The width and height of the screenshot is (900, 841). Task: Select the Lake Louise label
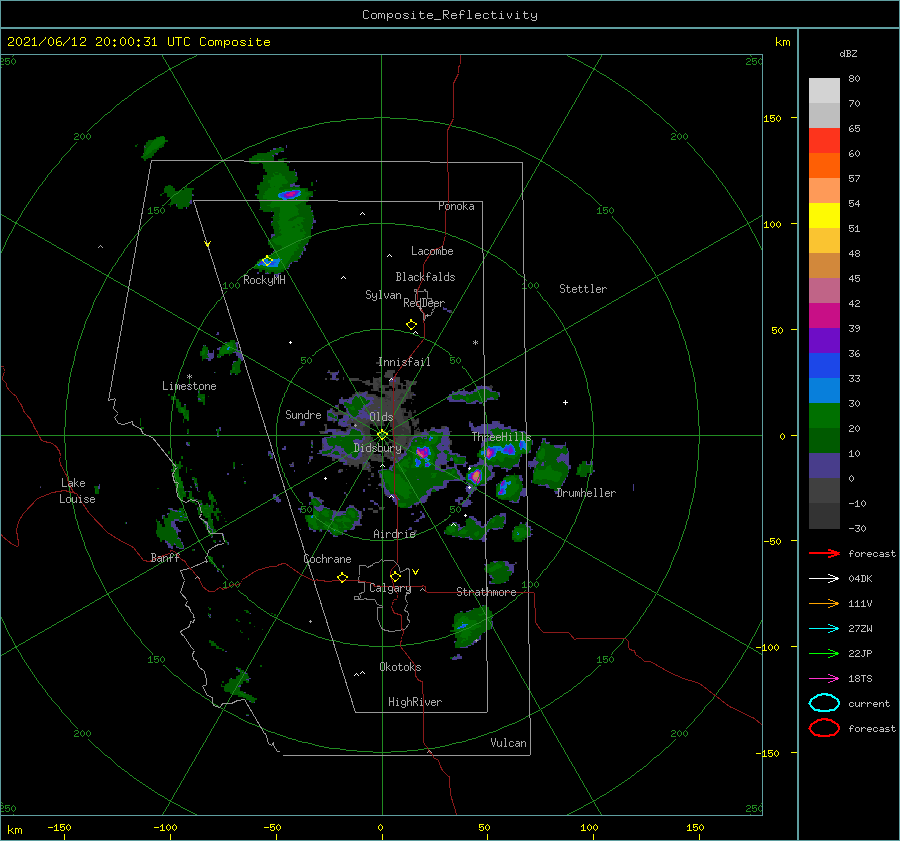pyautogui.click(x=77, y=491)
